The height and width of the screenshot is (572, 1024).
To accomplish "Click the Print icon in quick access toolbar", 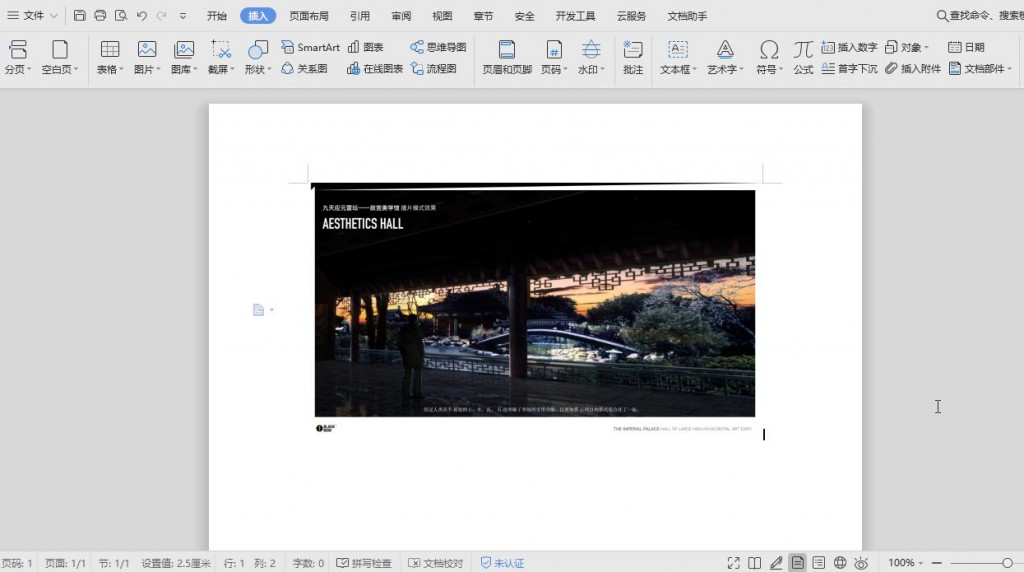I will [x=100, y=15].
